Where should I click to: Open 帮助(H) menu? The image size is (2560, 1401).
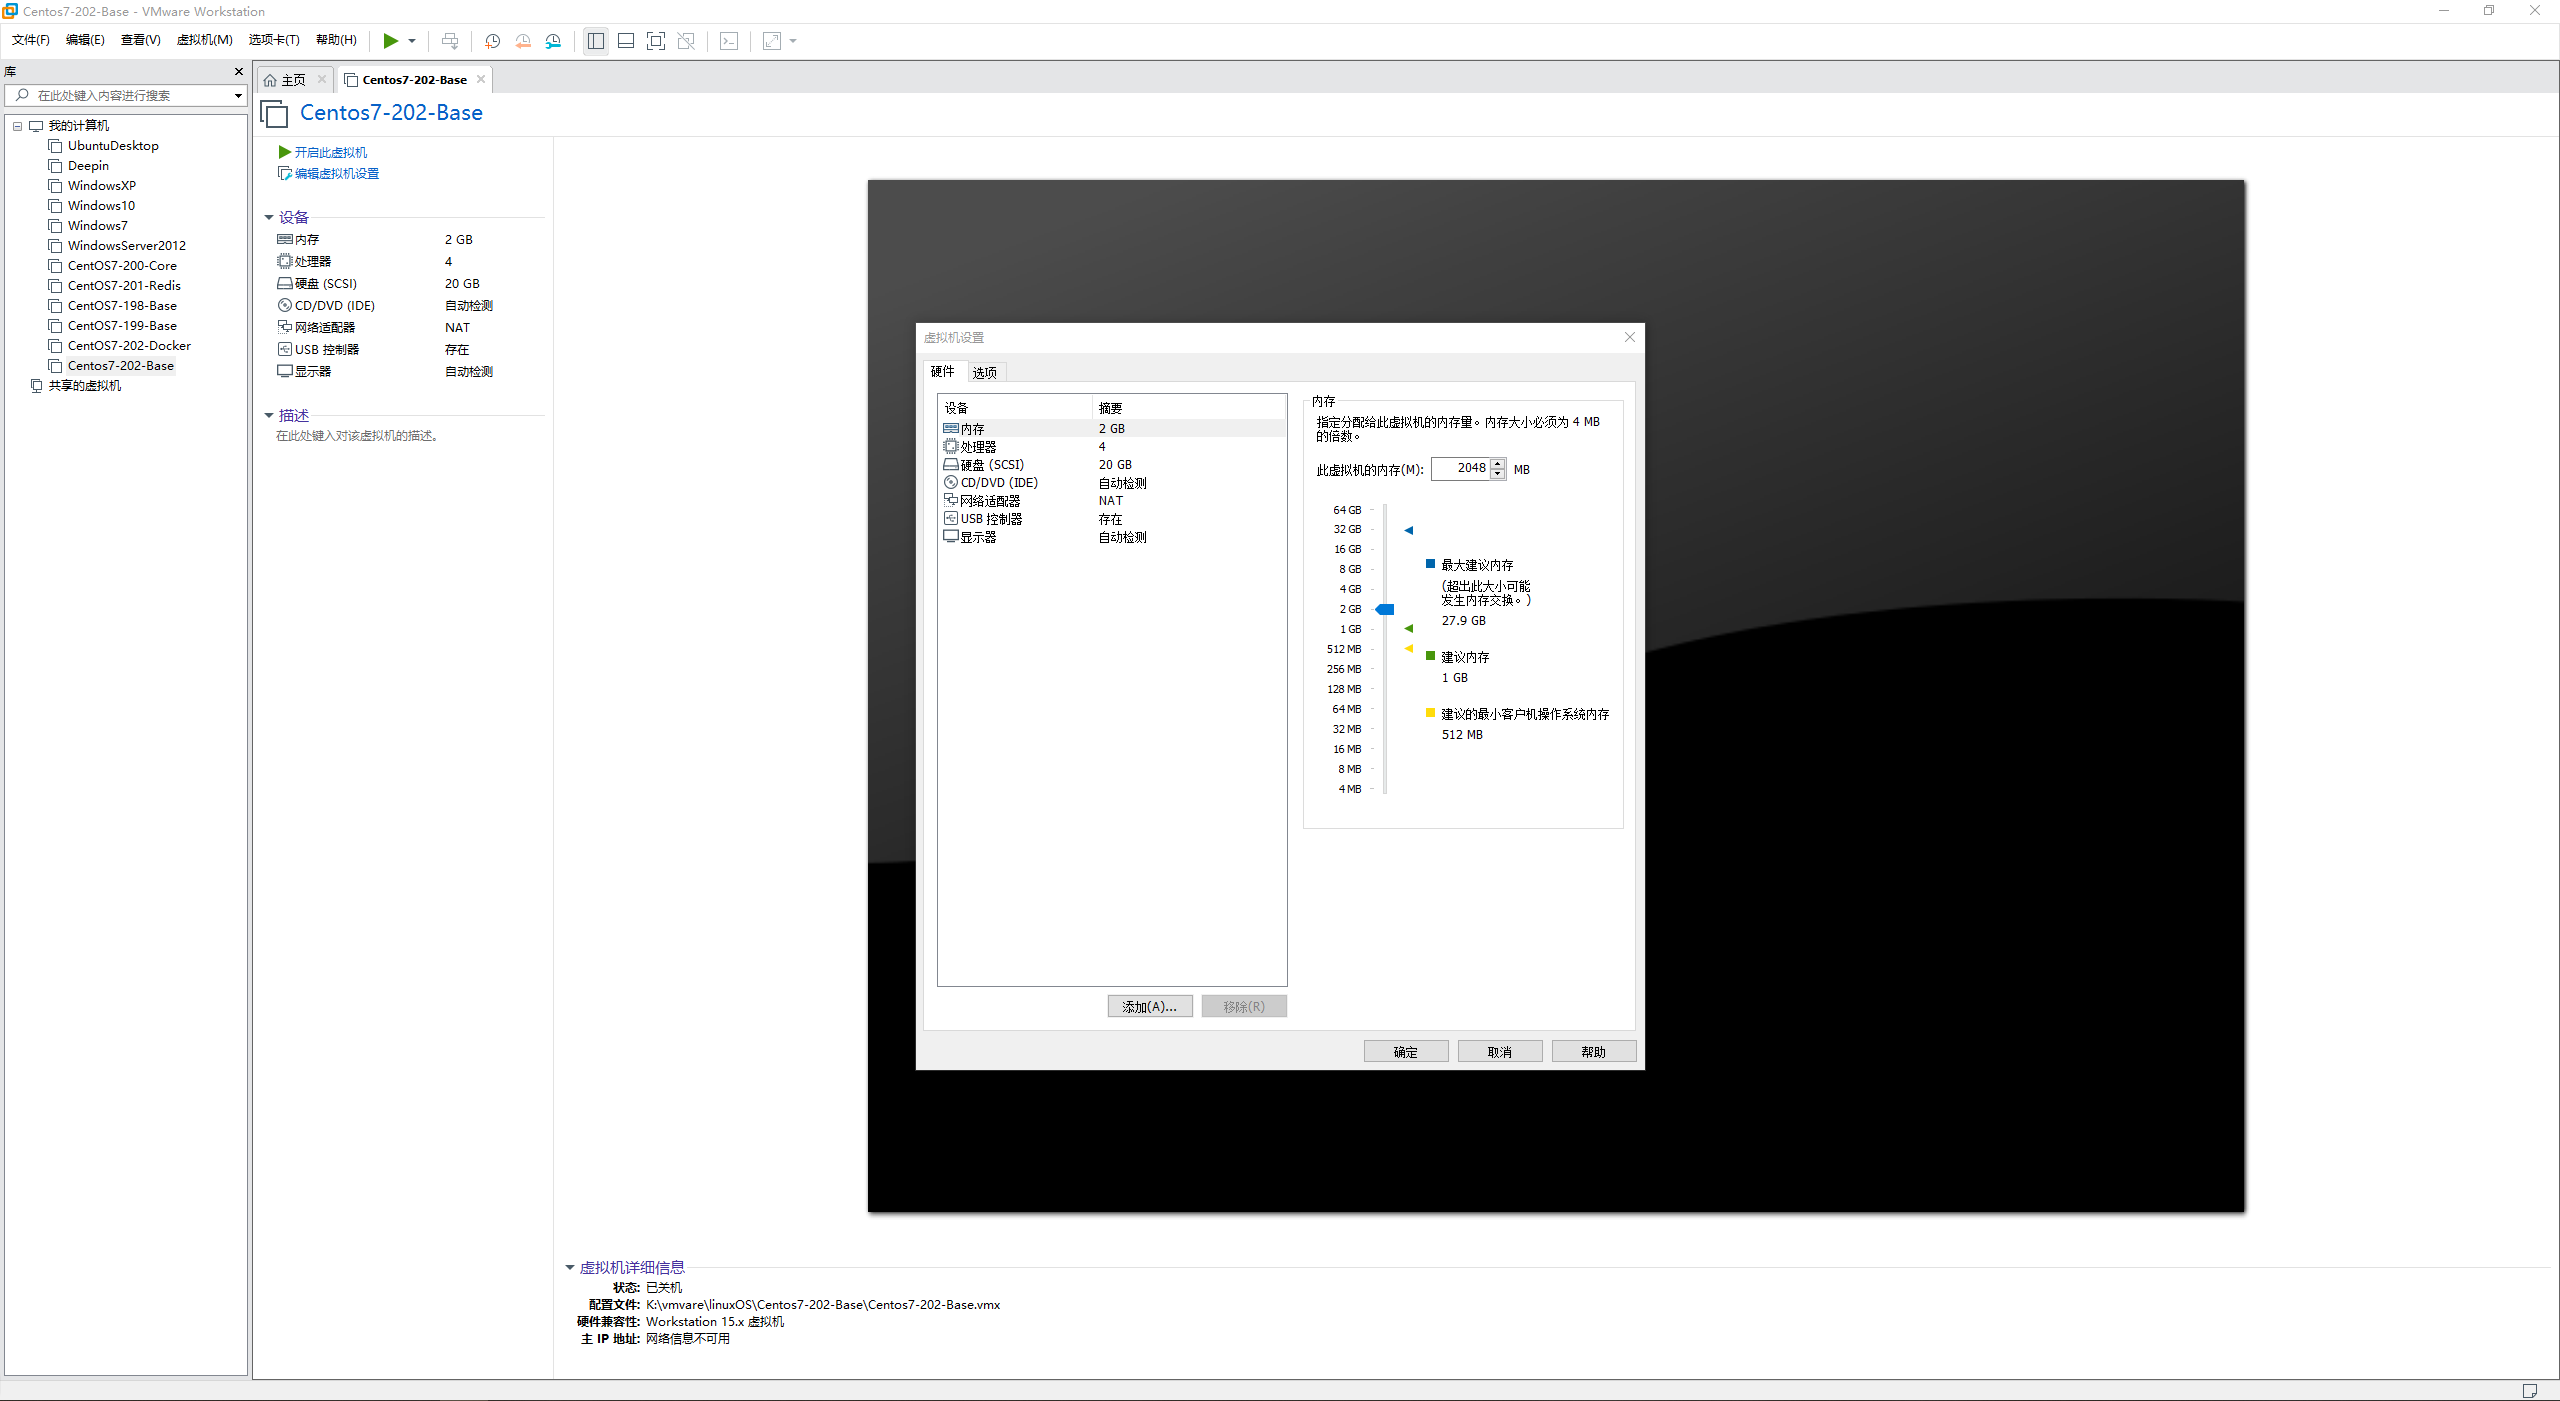tap(336, 40)
